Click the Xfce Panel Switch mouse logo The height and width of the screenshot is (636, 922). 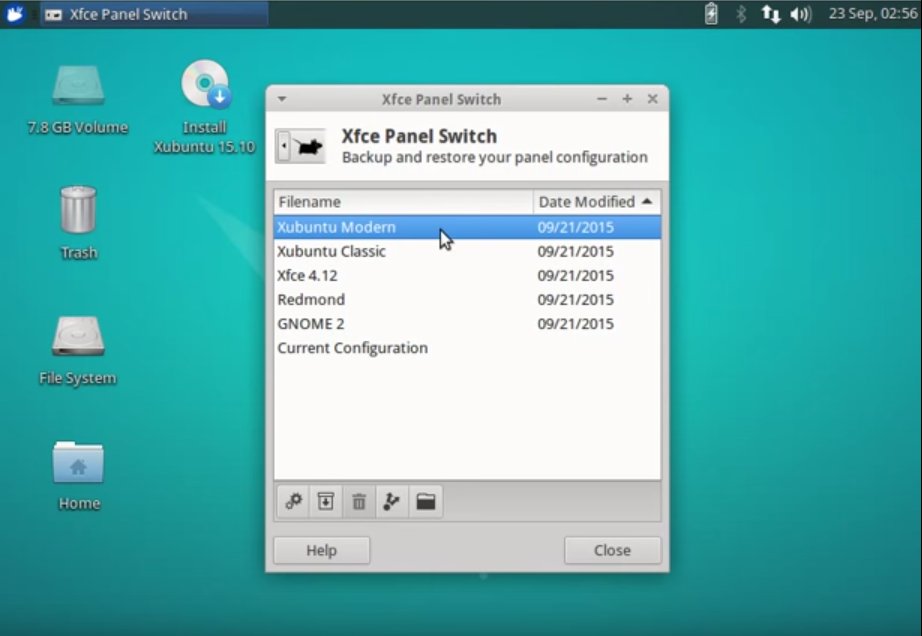pos(300,146)
